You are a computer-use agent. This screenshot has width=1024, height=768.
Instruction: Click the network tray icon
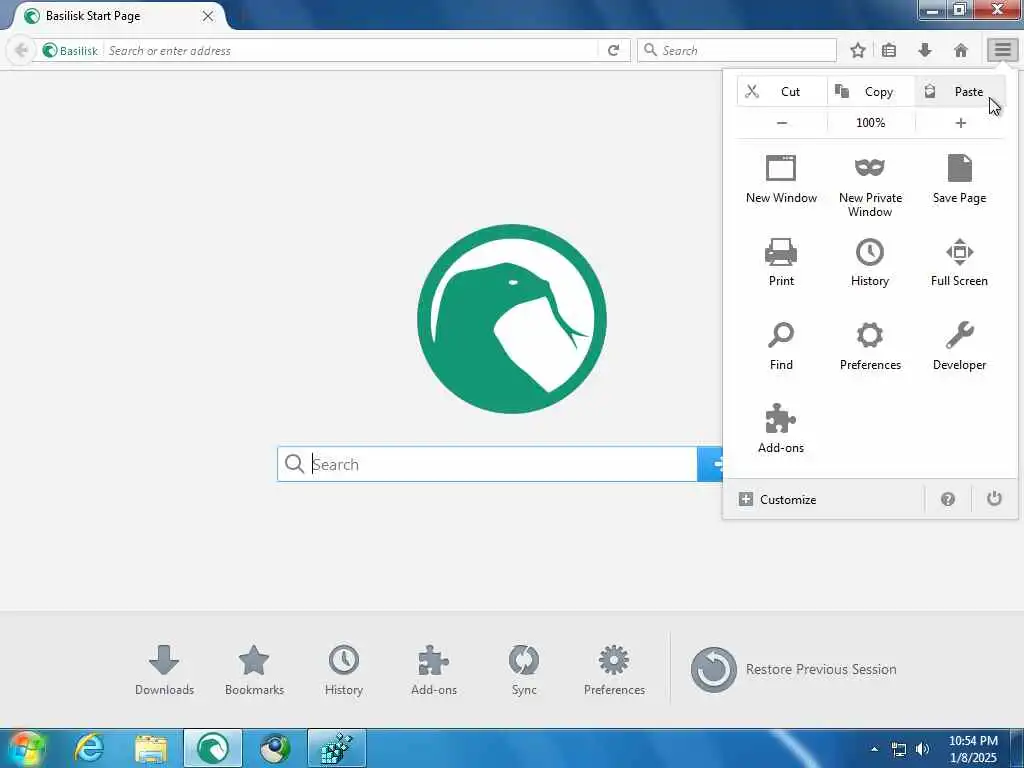[899, 749]
